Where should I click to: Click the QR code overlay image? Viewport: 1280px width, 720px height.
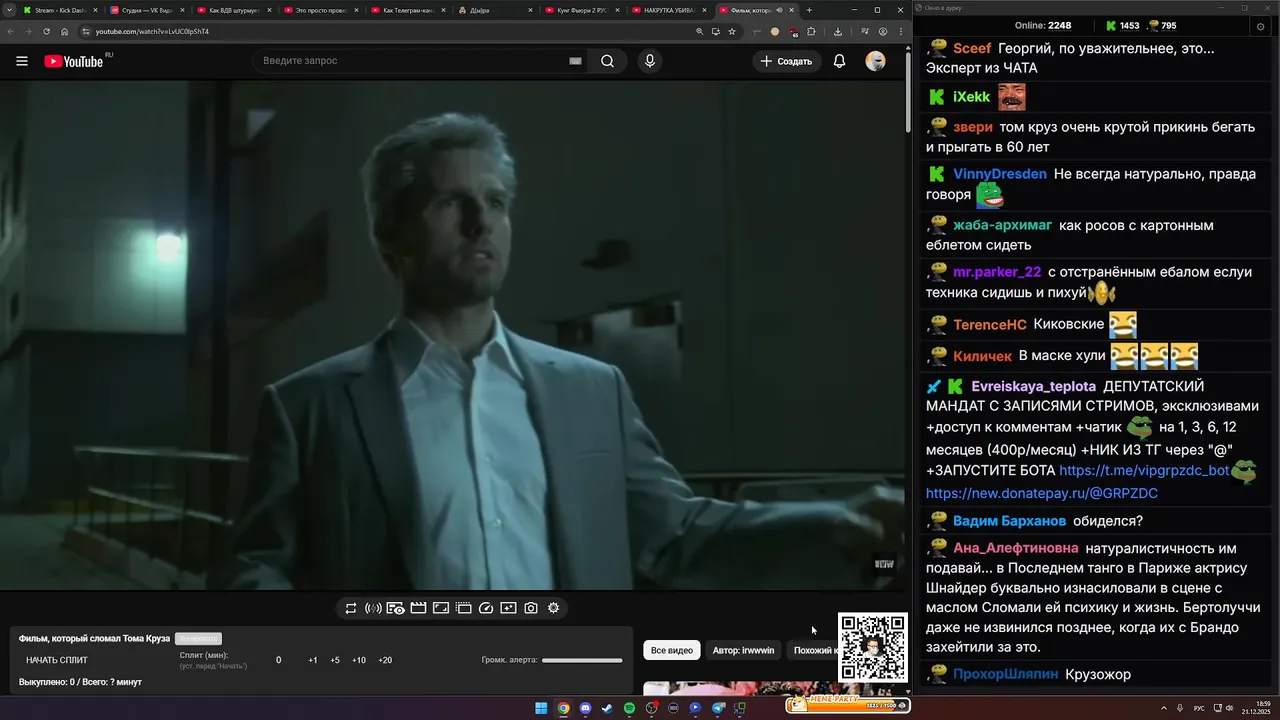point(873,648)
